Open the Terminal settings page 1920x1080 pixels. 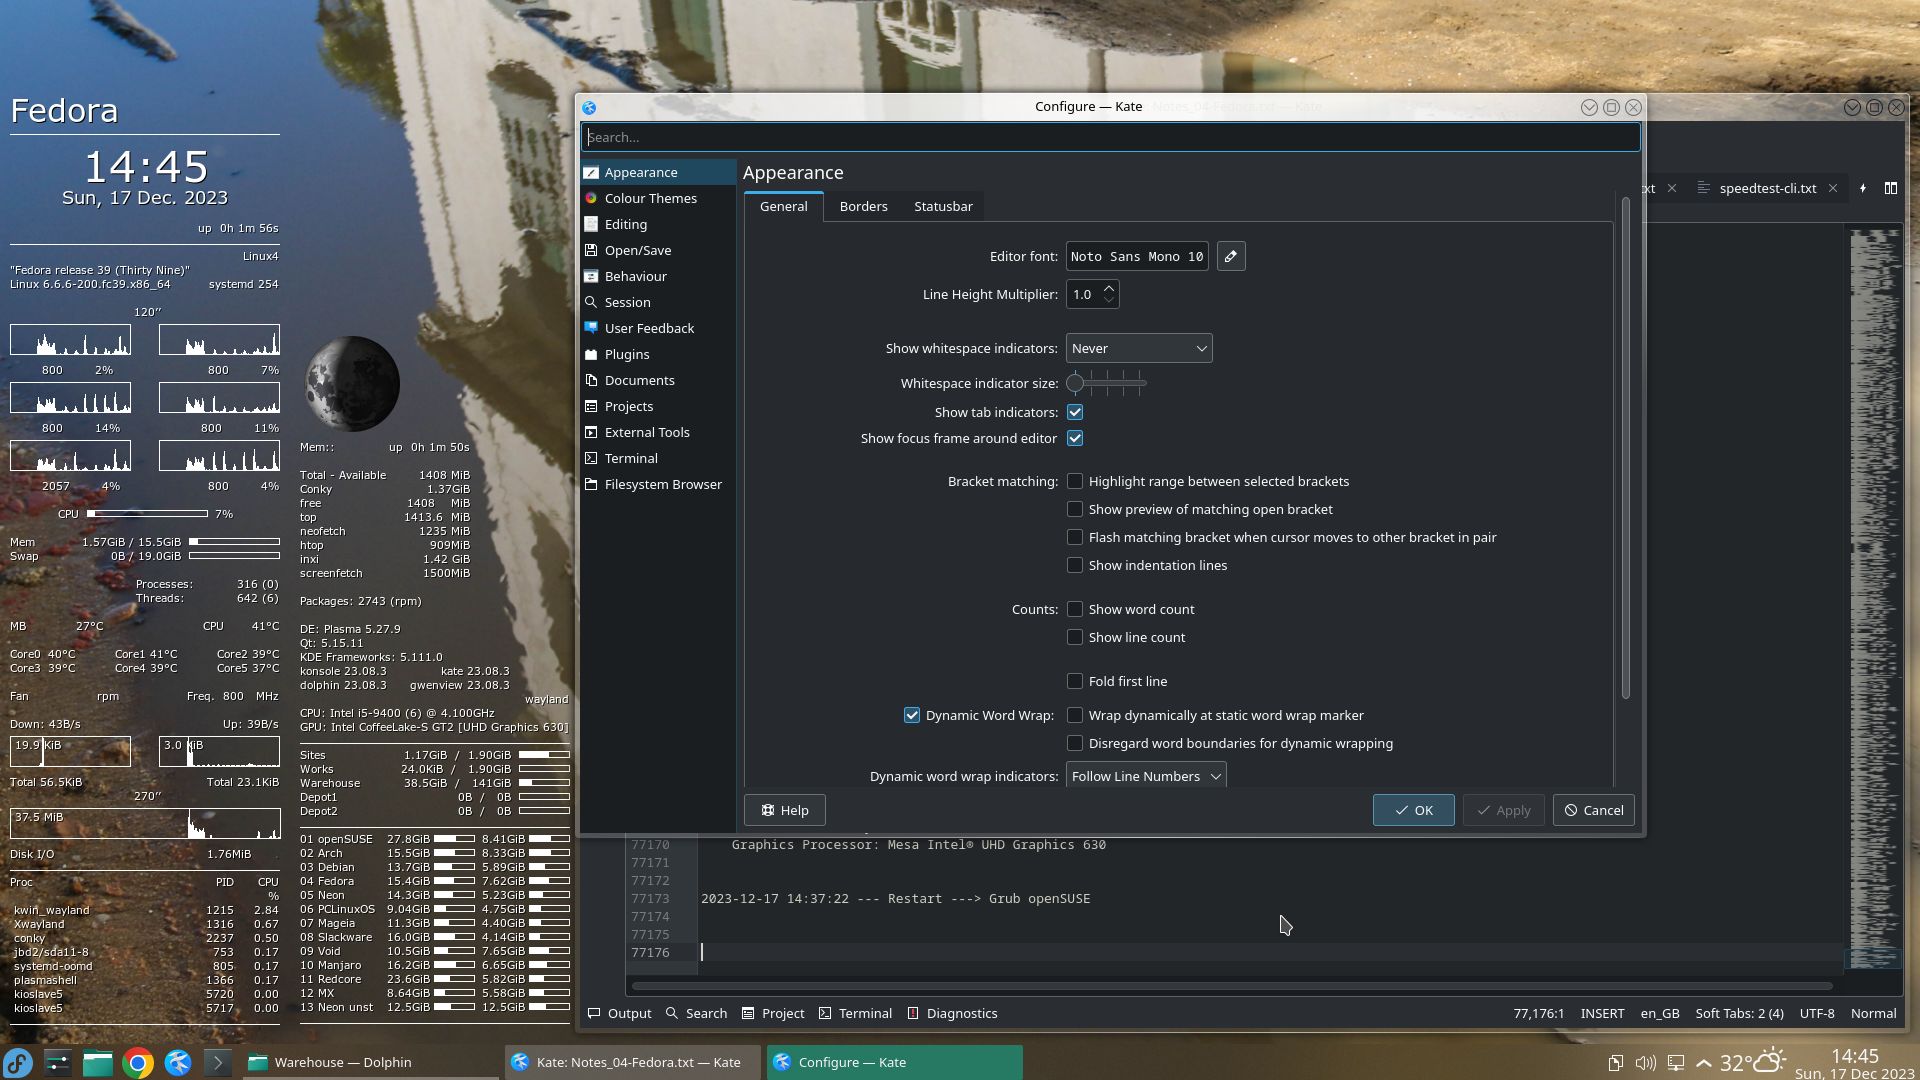[x=630, y=459]
